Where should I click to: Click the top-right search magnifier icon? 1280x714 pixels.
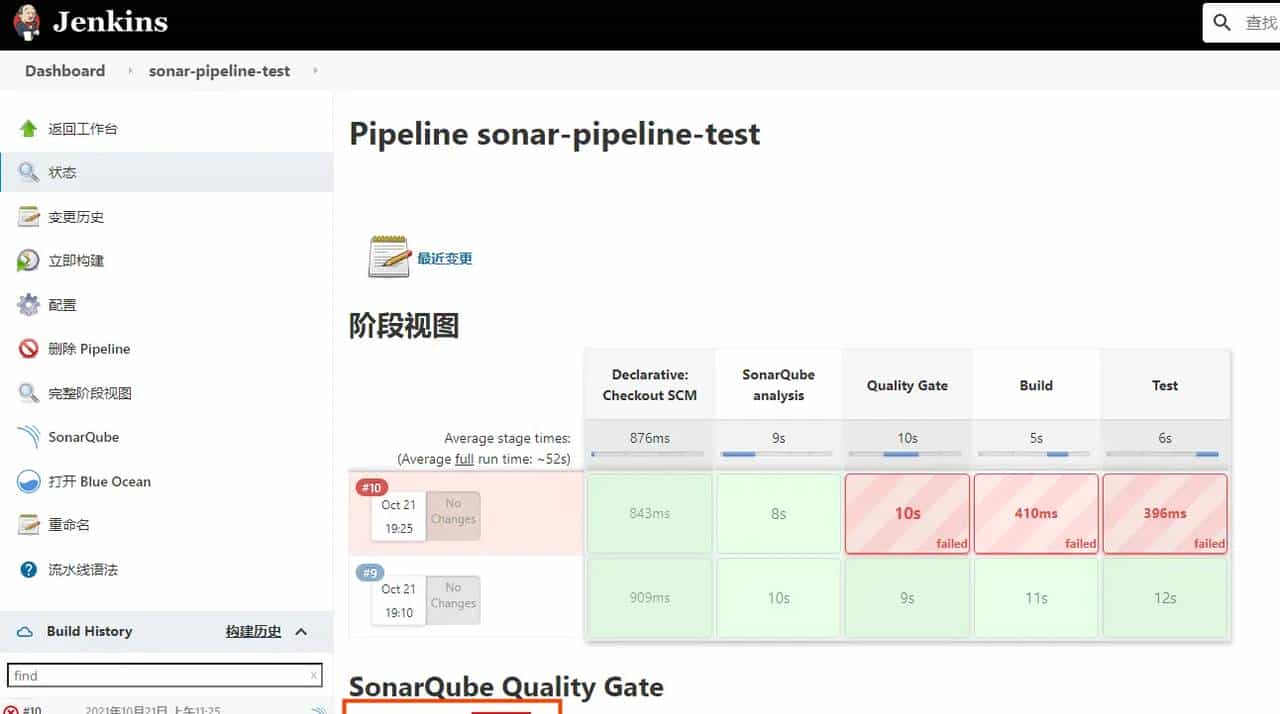tap(1221, 22)
